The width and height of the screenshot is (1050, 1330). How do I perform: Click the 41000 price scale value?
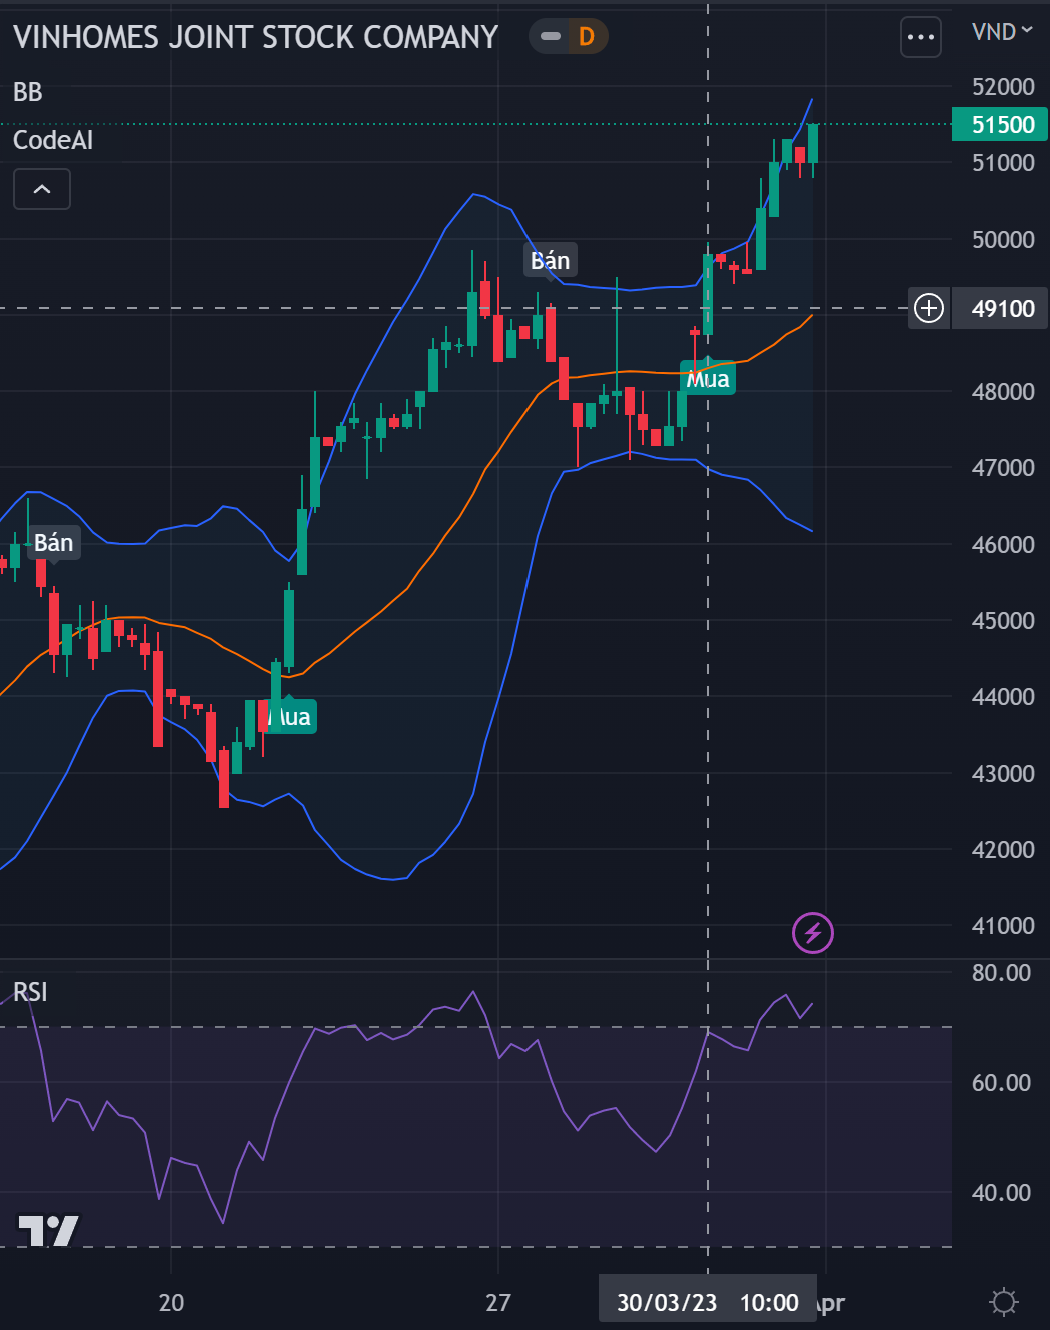click(1003, 926)
